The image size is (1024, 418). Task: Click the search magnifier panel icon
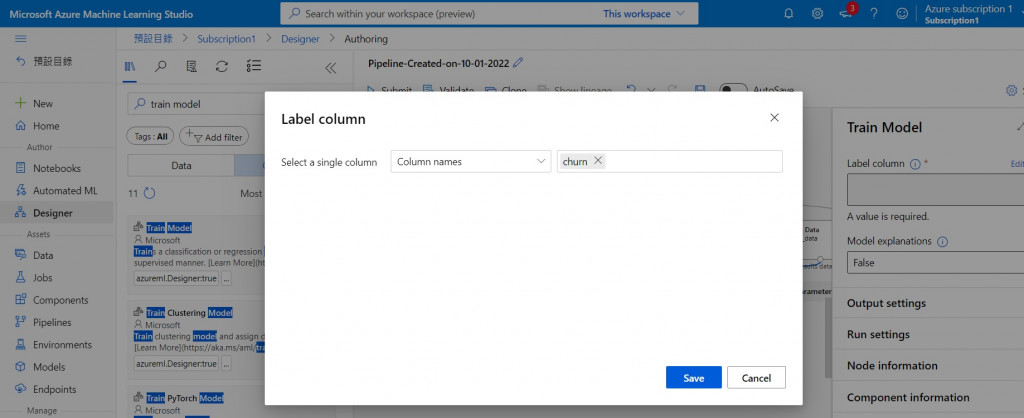(x=160, y=66)
